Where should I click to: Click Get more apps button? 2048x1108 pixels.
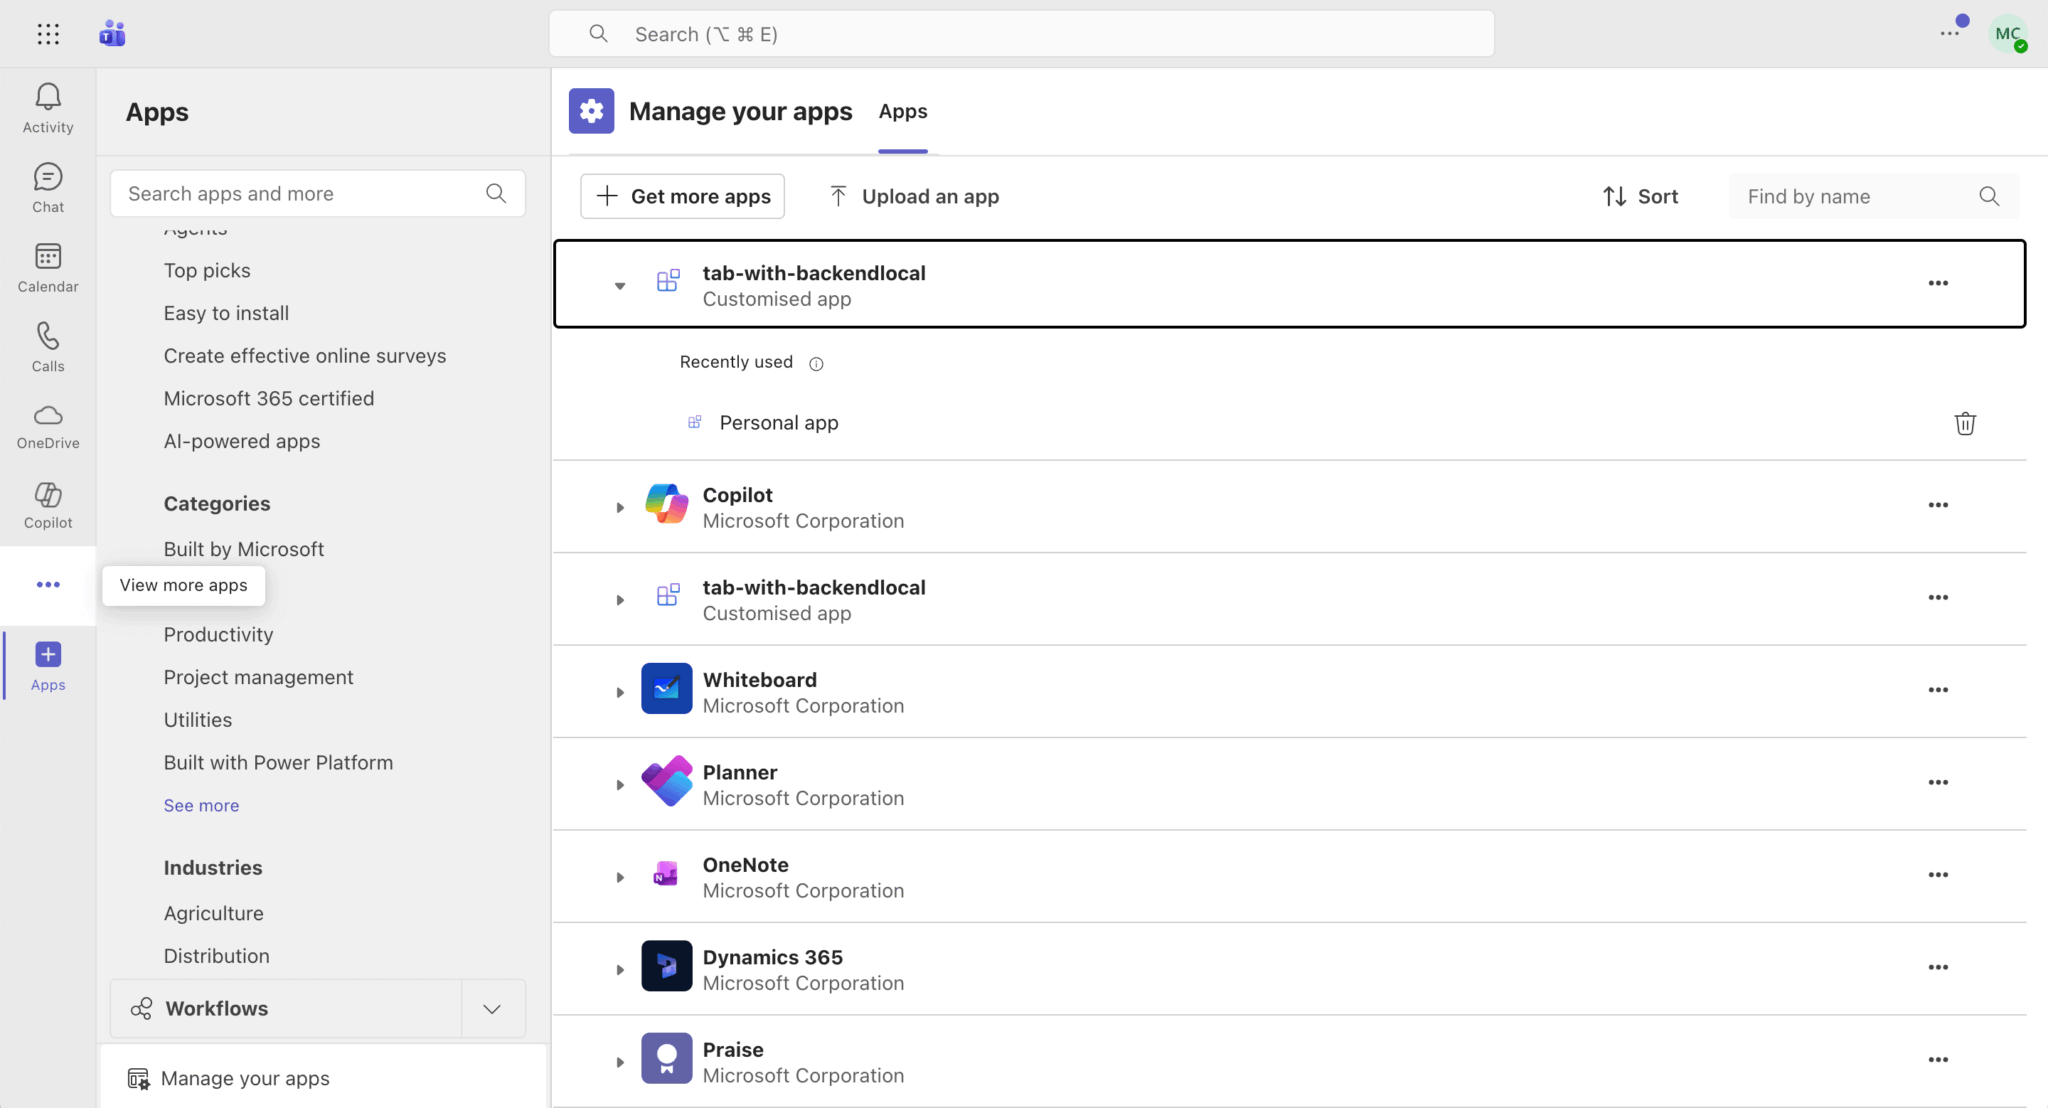point(683,196)
